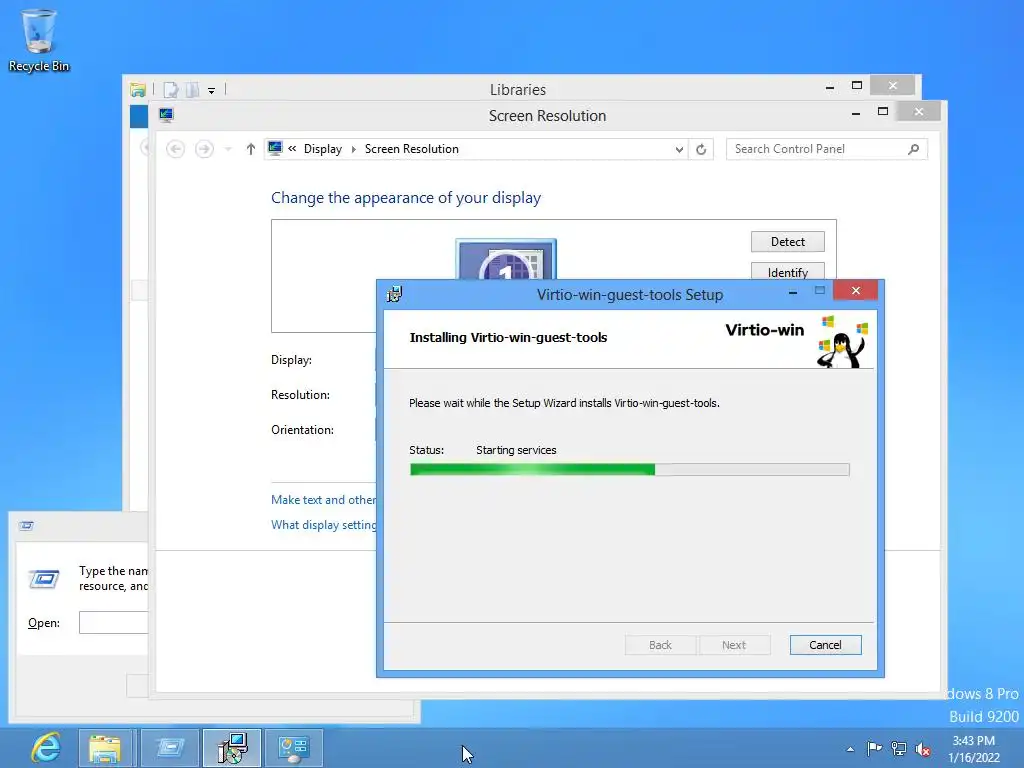1024x768 pixels.
Task: Click the New folder icon in Libraries toolbar
Action: coord(192,90)
